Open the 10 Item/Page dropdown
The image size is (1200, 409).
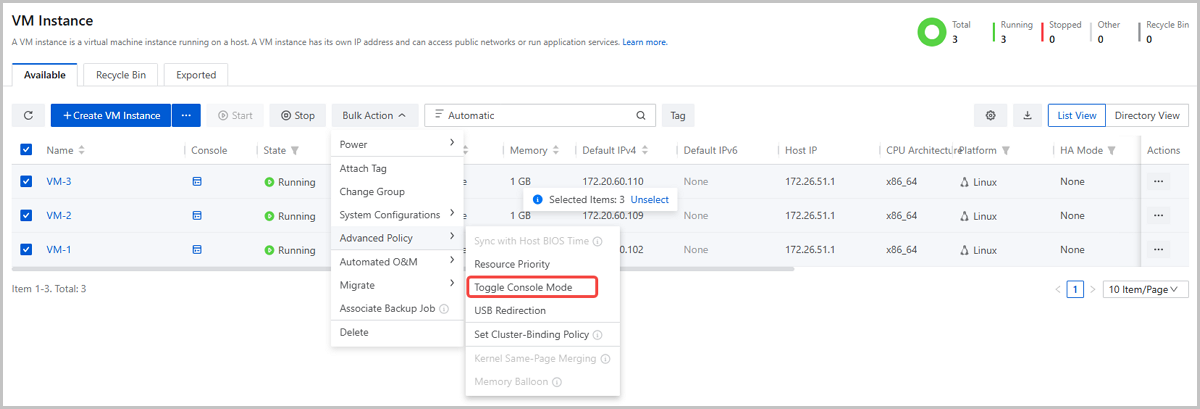tap(1145, 289)
